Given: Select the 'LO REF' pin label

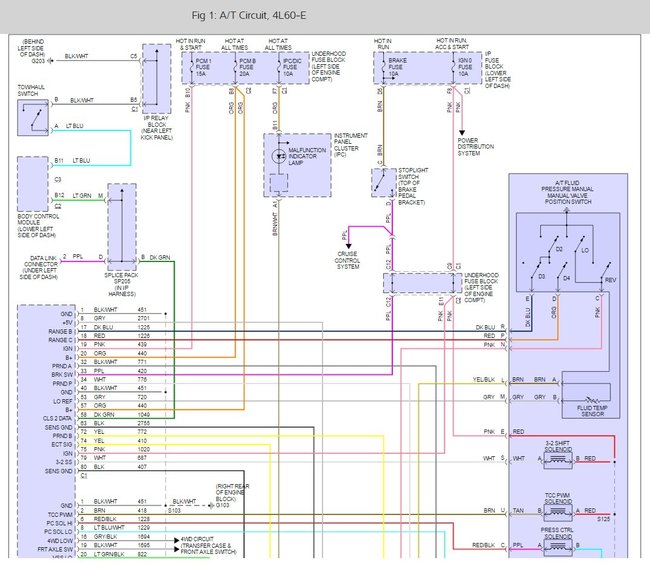Looking at the screenshot, I should tap(63, 401).
